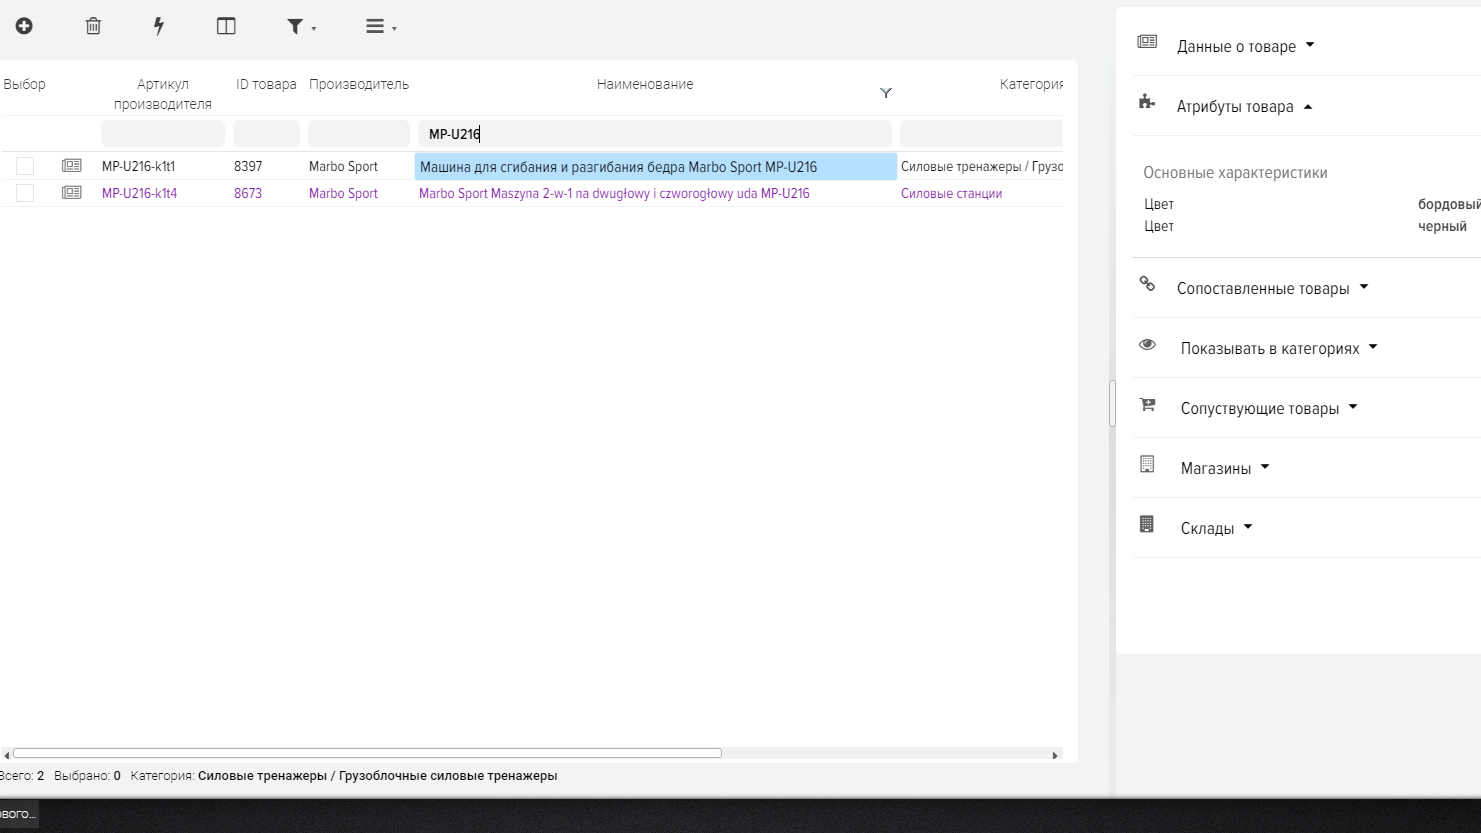Image resolution: width=1481 pixels, height=833 pixels.
Task: Open the funnel filter dropdown in toolbar
Action: point(301,27)
